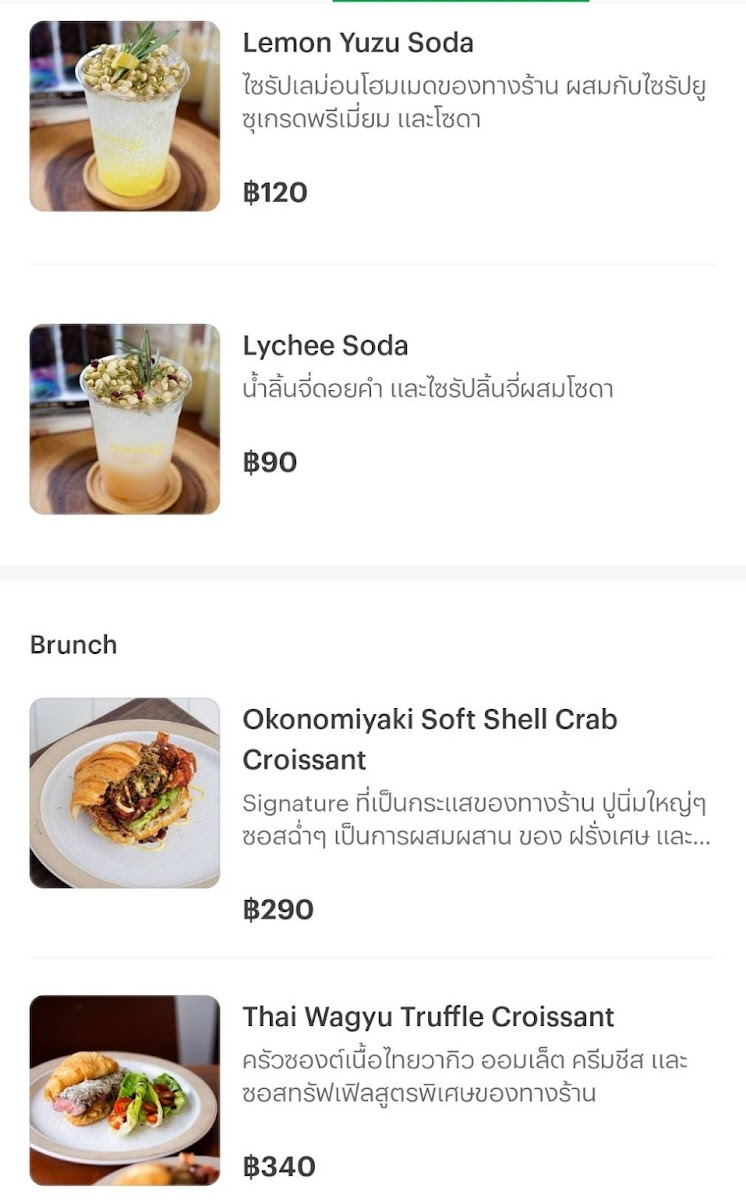The image size is (746, 1200).
Task: Click the ฿290 price label
Action: coord(278,910)
